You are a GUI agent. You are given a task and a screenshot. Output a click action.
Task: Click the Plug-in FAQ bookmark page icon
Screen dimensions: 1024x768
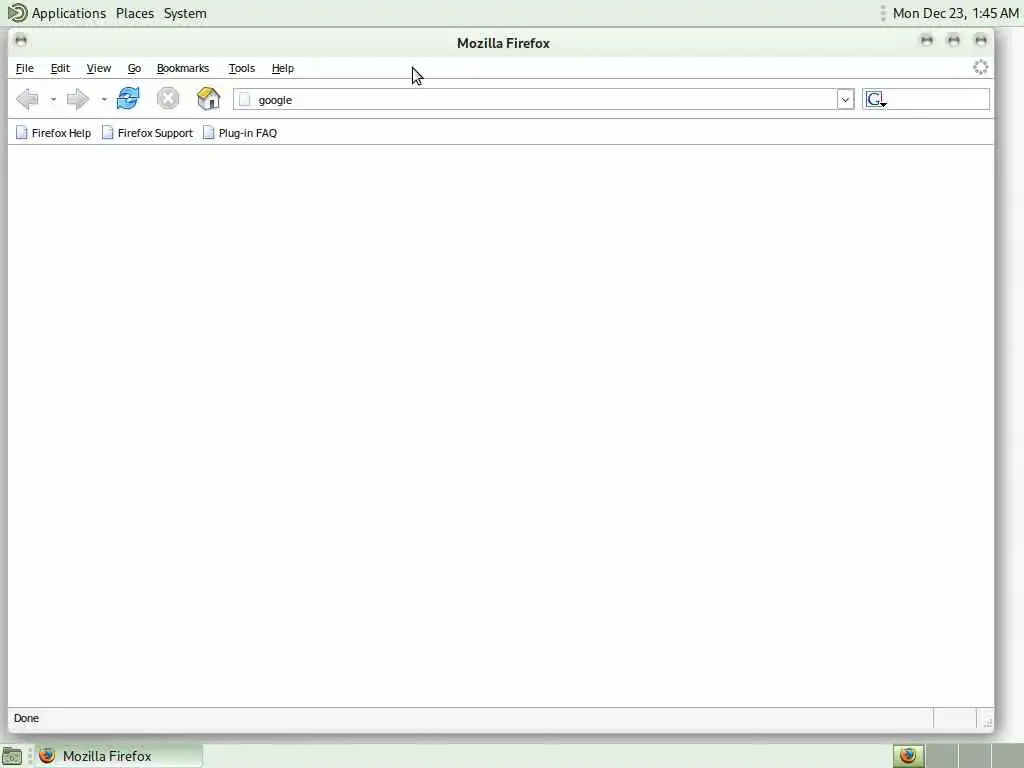click(208, 133)
